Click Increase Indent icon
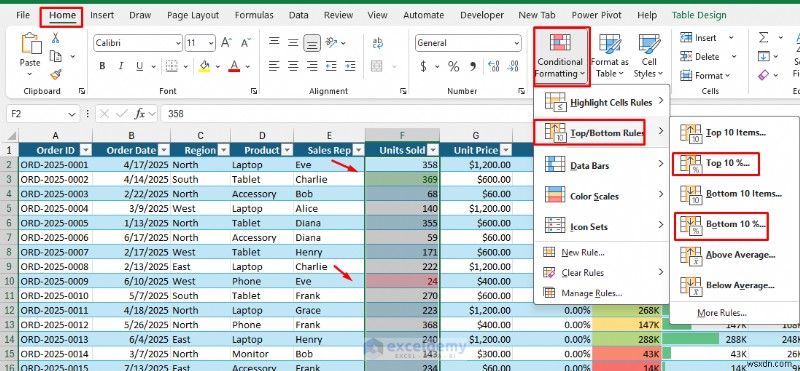The height and width of the screenshot is (371, 800). click(x=349, y=66)
